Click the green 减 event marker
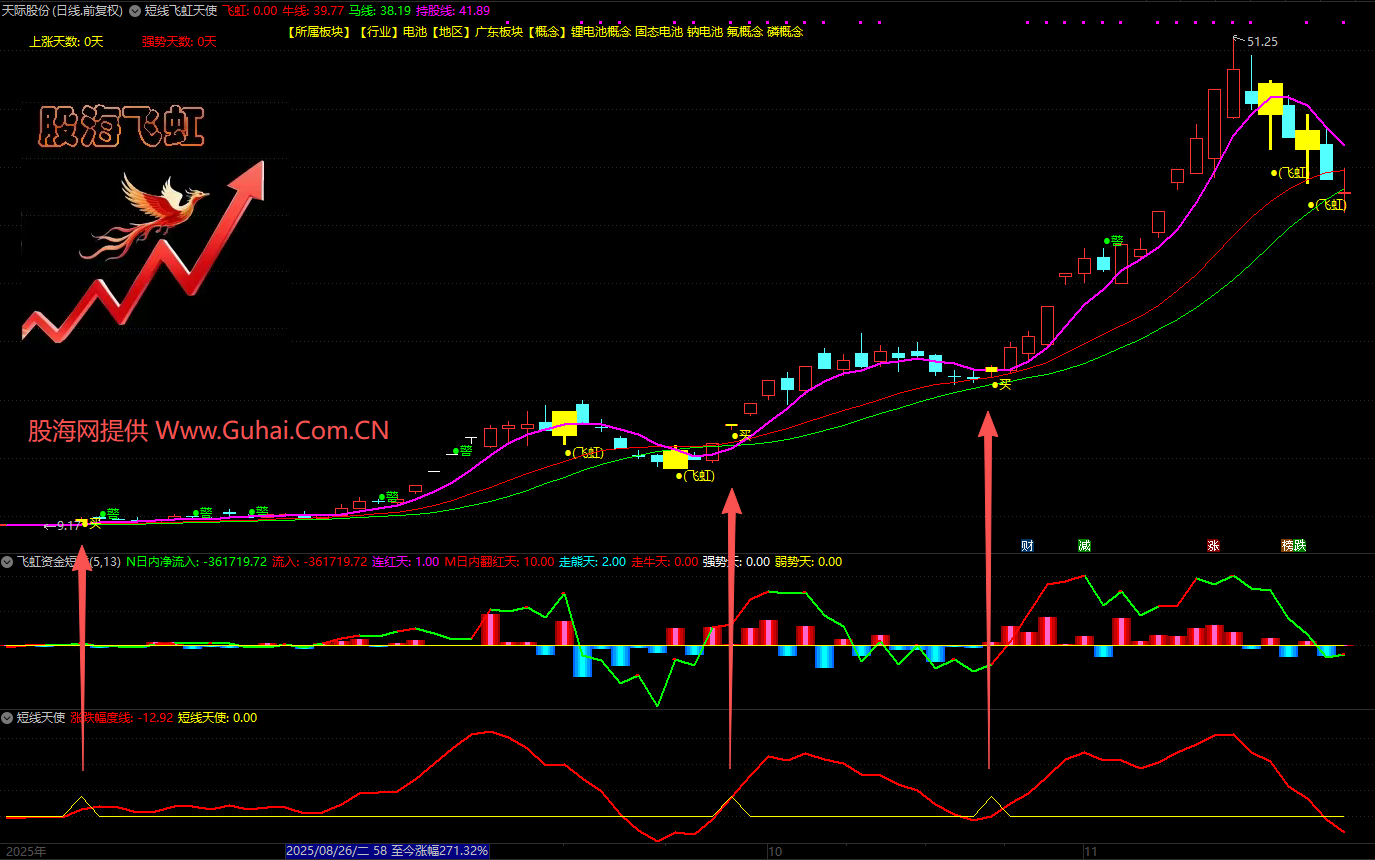Viewport: 1375px width, 860px height. pos(1084,546)
